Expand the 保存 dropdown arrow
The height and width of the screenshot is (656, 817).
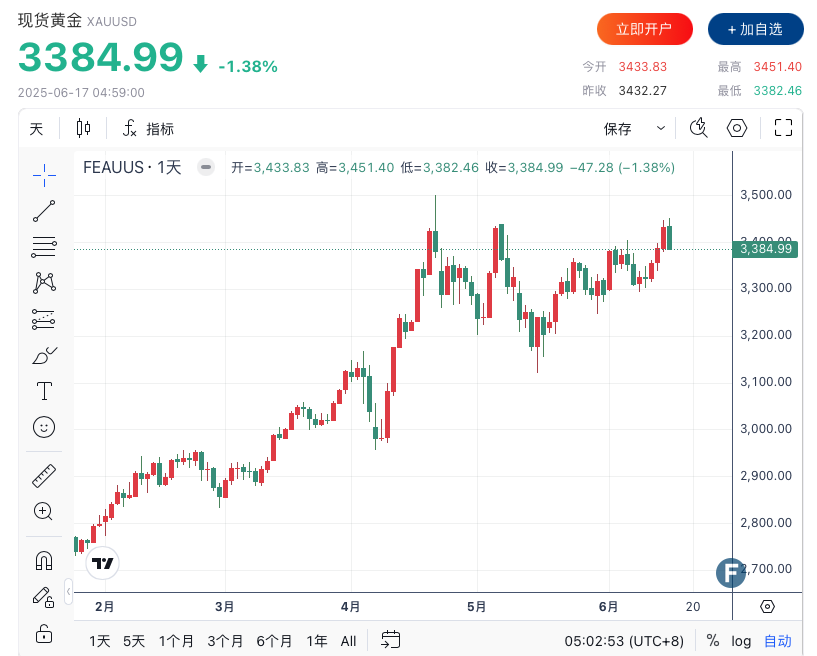point(661,128)
